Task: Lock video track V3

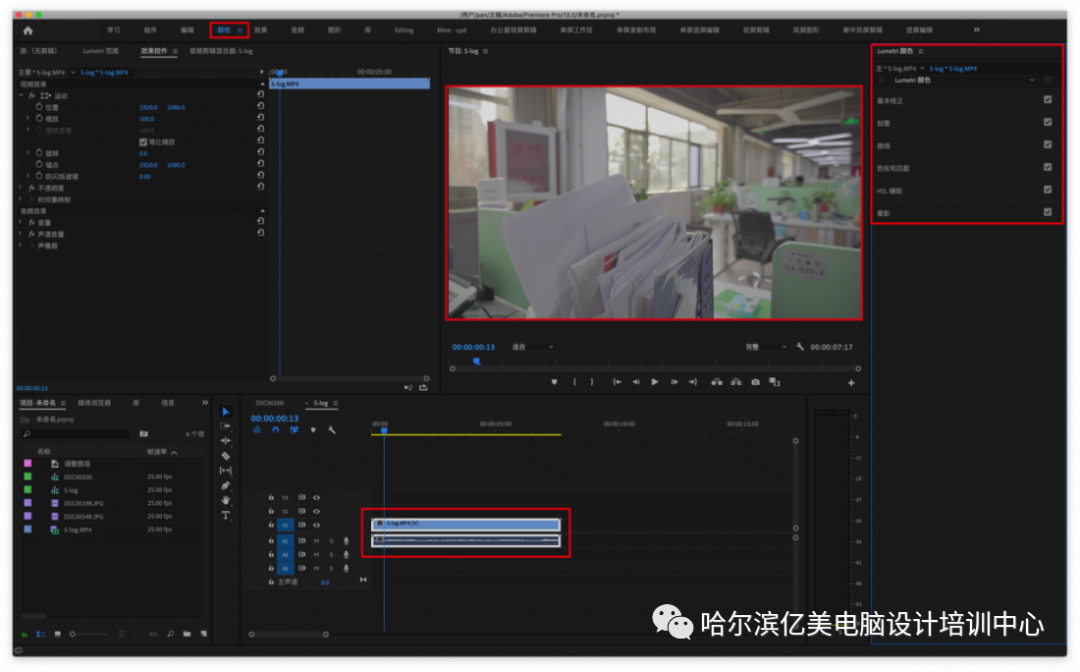Action: coord(271,496)
